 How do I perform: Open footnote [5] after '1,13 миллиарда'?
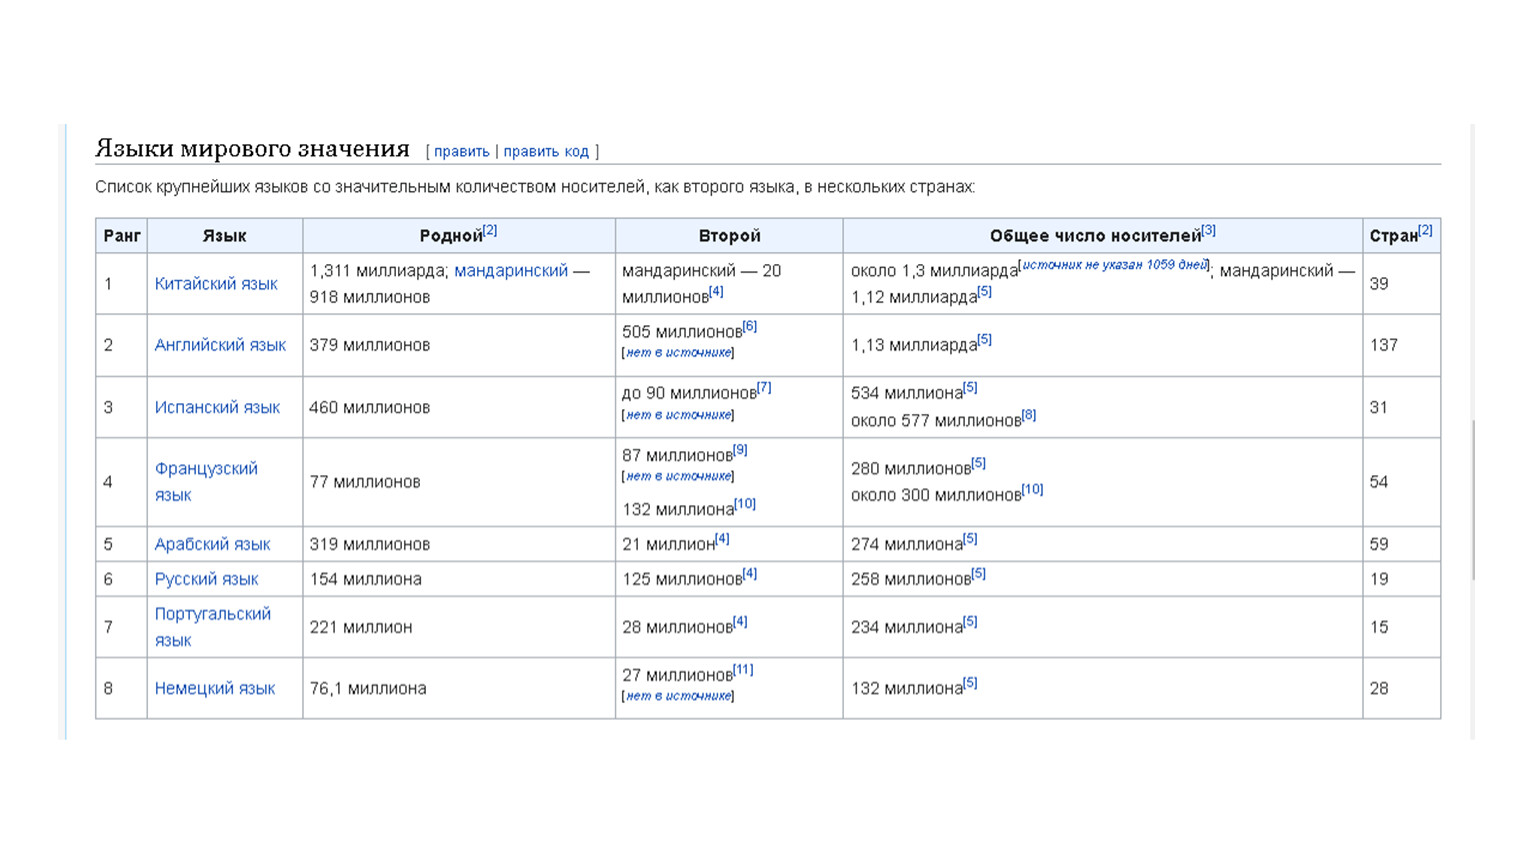(x=985, y=340)
